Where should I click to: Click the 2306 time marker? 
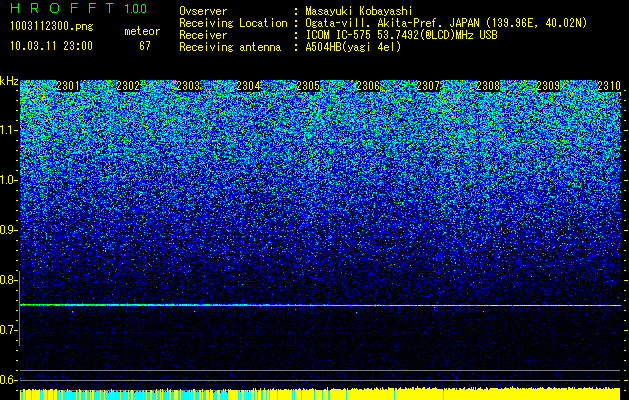[x=368, y=86]
